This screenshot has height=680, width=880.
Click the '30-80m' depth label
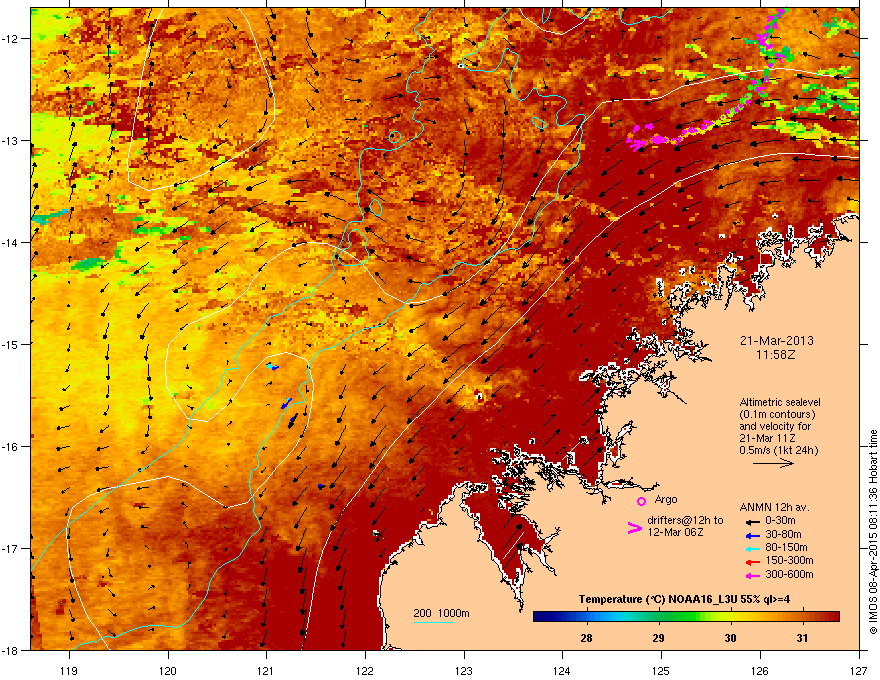tap(783, 534)
